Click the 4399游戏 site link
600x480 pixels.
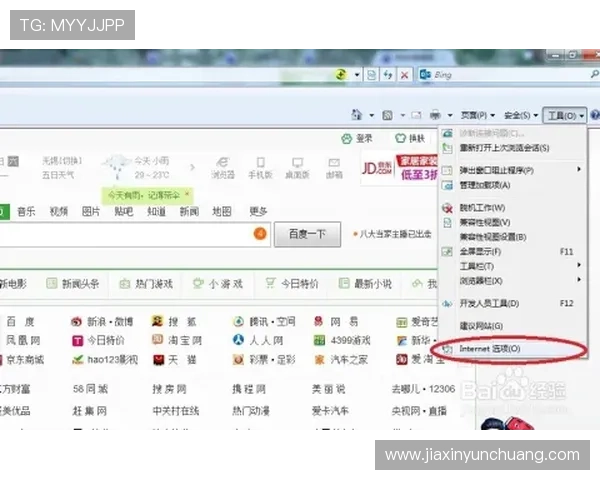point(342,340)
